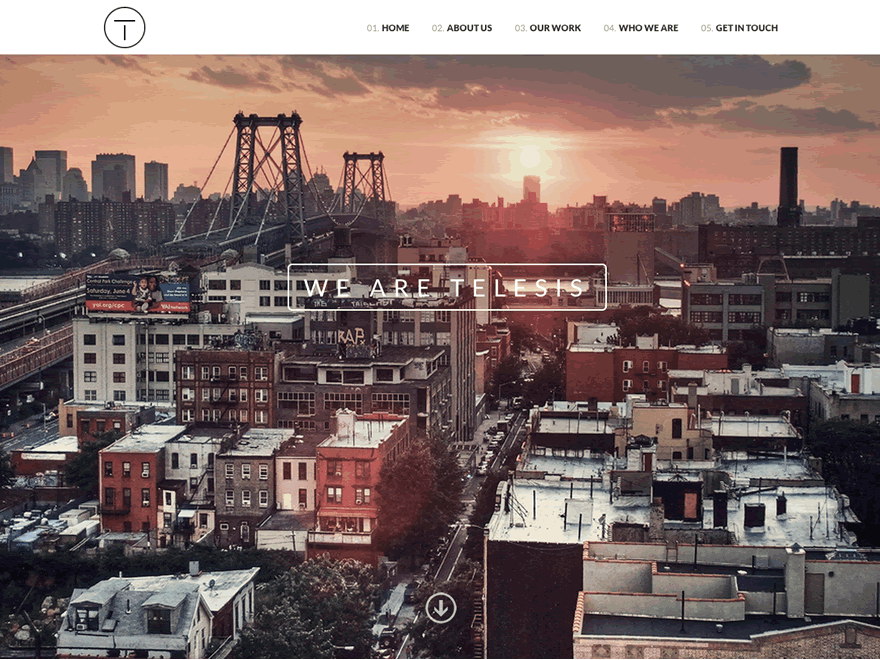
Task: Click the dark smokestack on skyline
Action: click(x=789, y=186)
